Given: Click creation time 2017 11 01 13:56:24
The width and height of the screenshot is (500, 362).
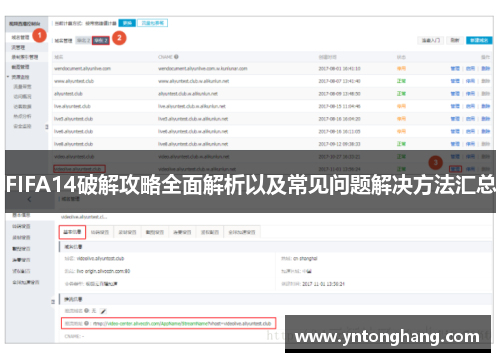Looking at the screenshot, I should coord(323,284).
